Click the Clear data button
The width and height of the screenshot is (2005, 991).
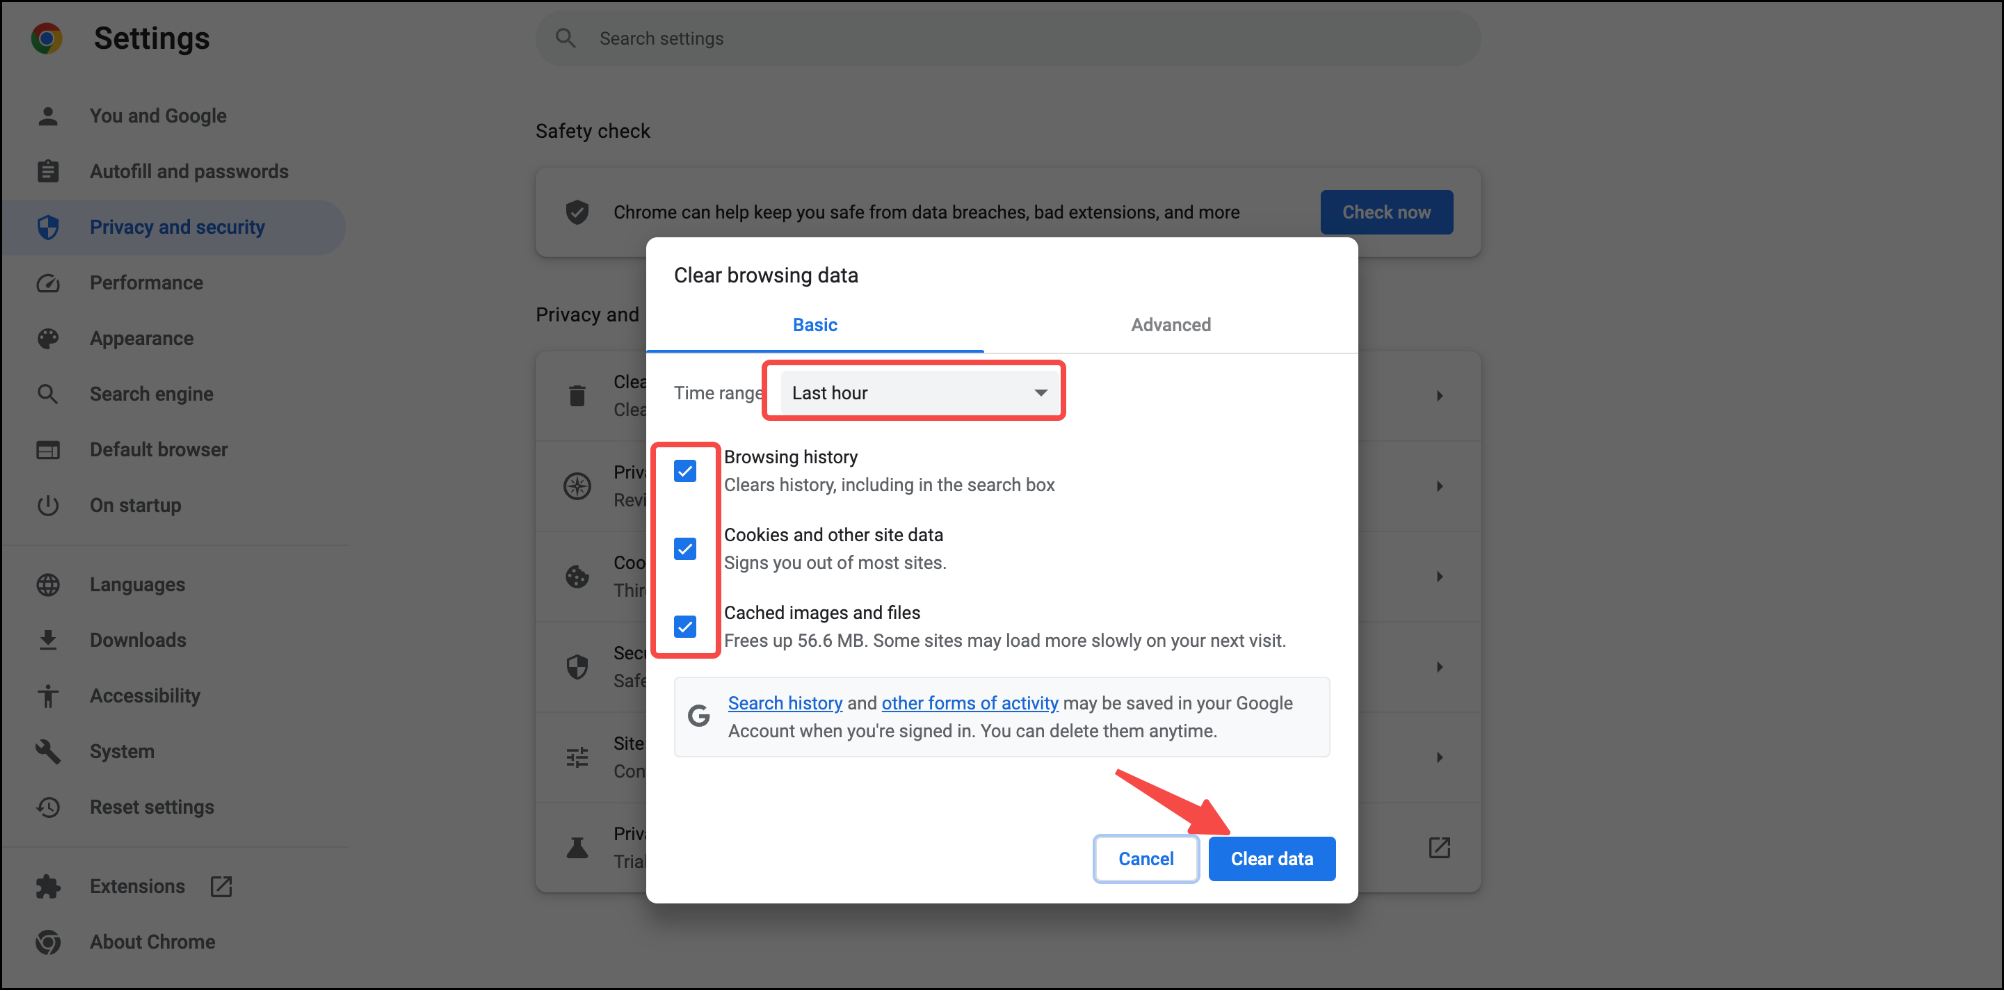click(1271, 859)
